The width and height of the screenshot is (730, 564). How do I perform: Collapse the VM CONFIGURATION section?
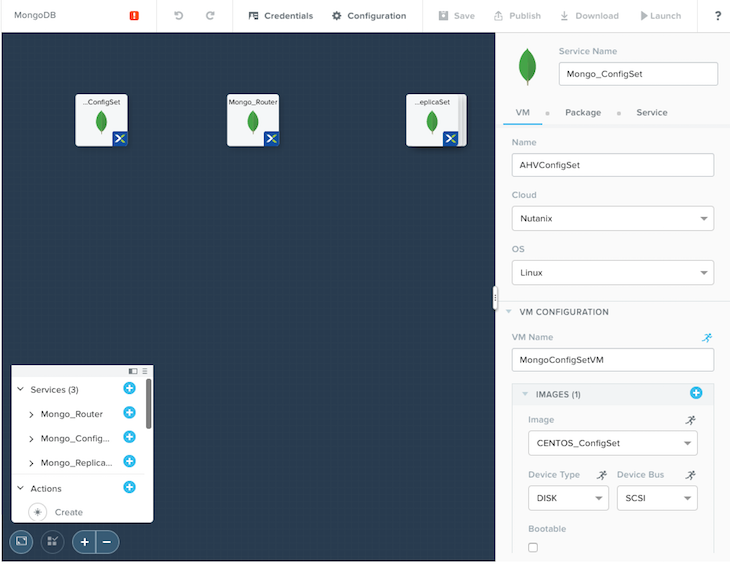point(509,312)
